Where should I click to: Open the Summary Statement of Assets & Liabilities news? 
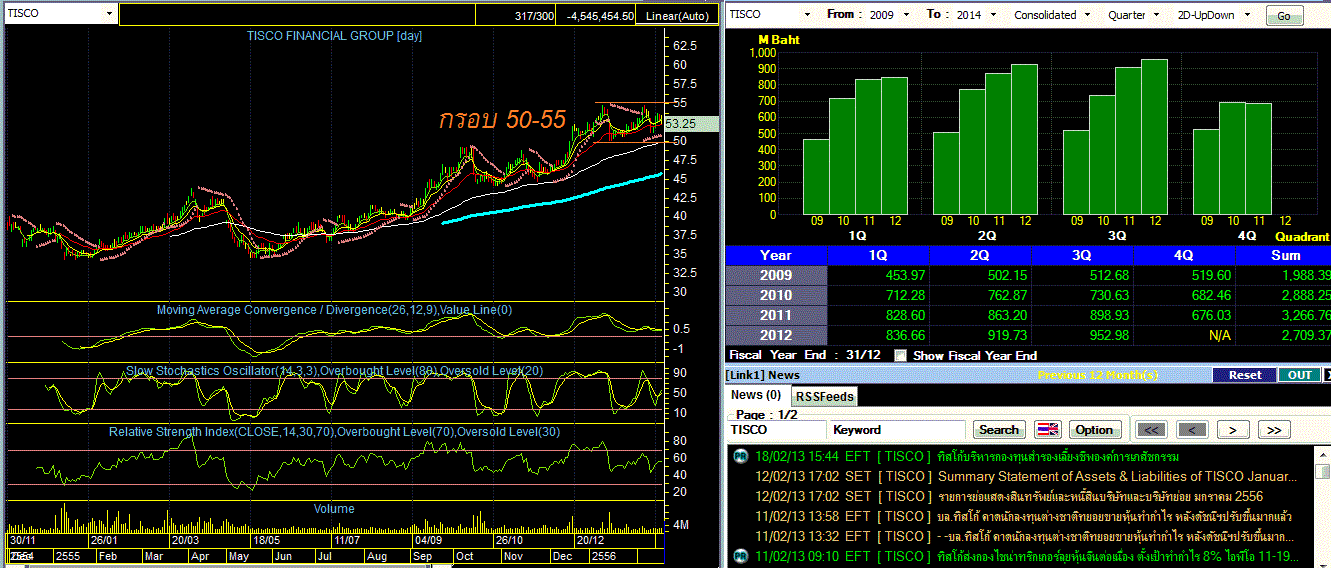click(1117, 476)
